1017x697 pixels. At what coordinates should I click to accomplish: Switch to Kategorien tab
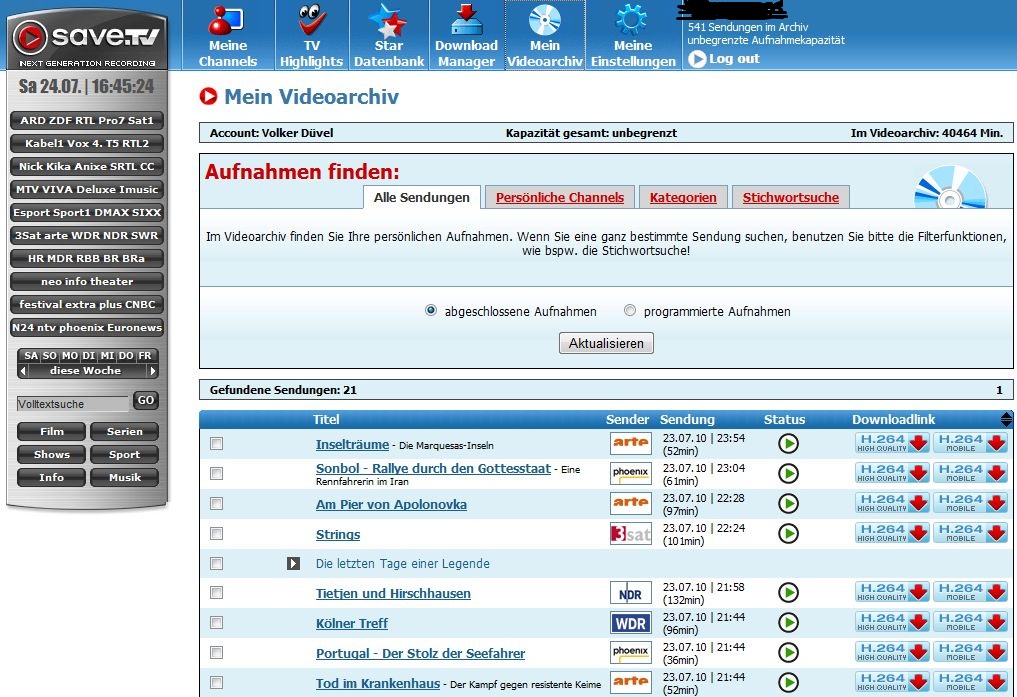click(x=683, y=197)
